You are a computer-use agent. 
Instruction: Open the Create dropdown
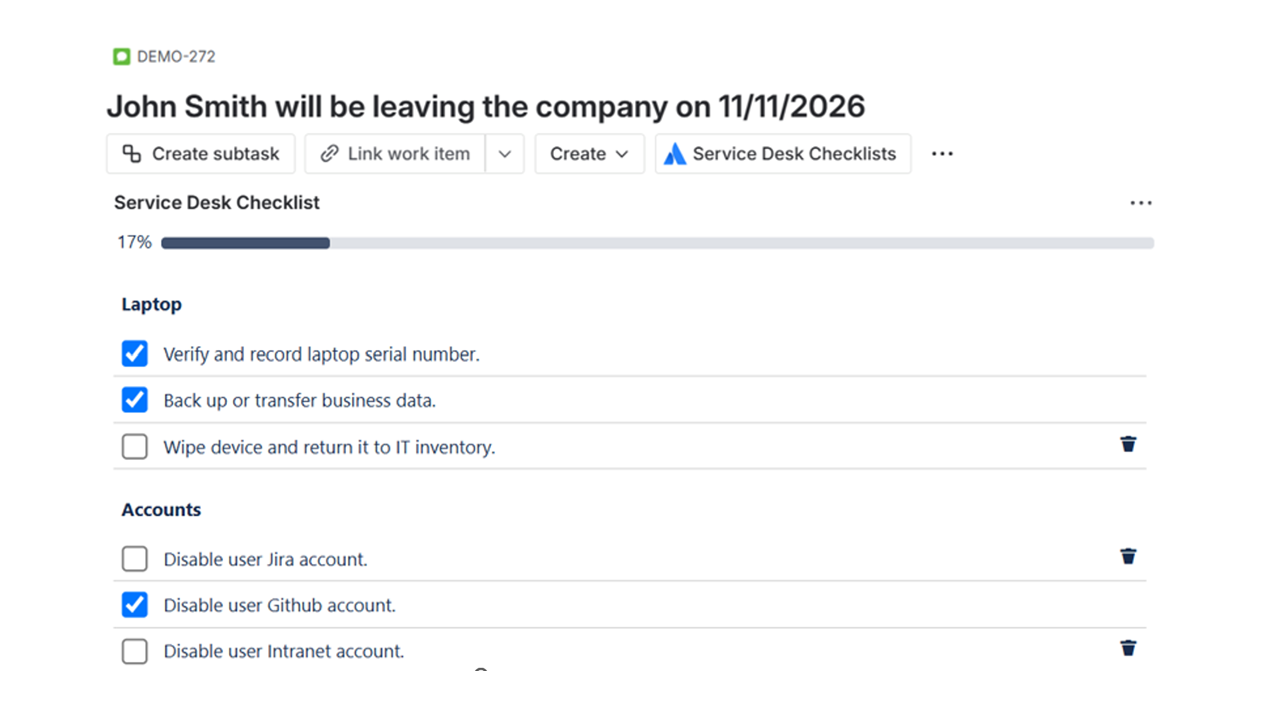point(589,153)
